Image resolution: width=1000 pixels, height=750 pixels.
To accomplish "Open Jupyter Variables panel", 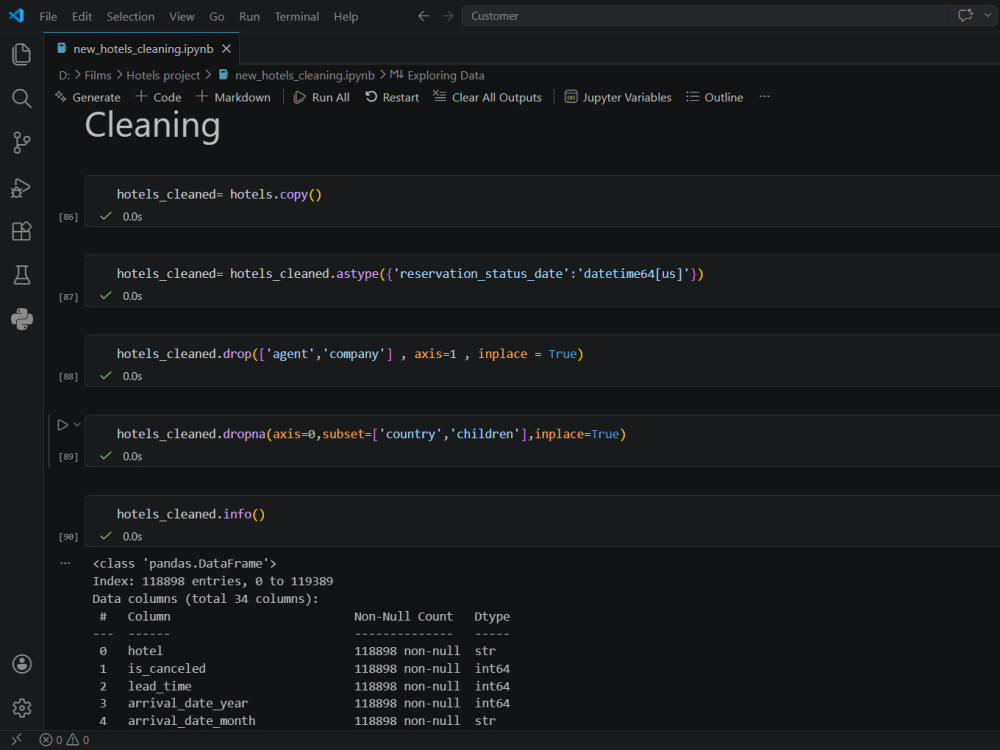I will (618, 97).
